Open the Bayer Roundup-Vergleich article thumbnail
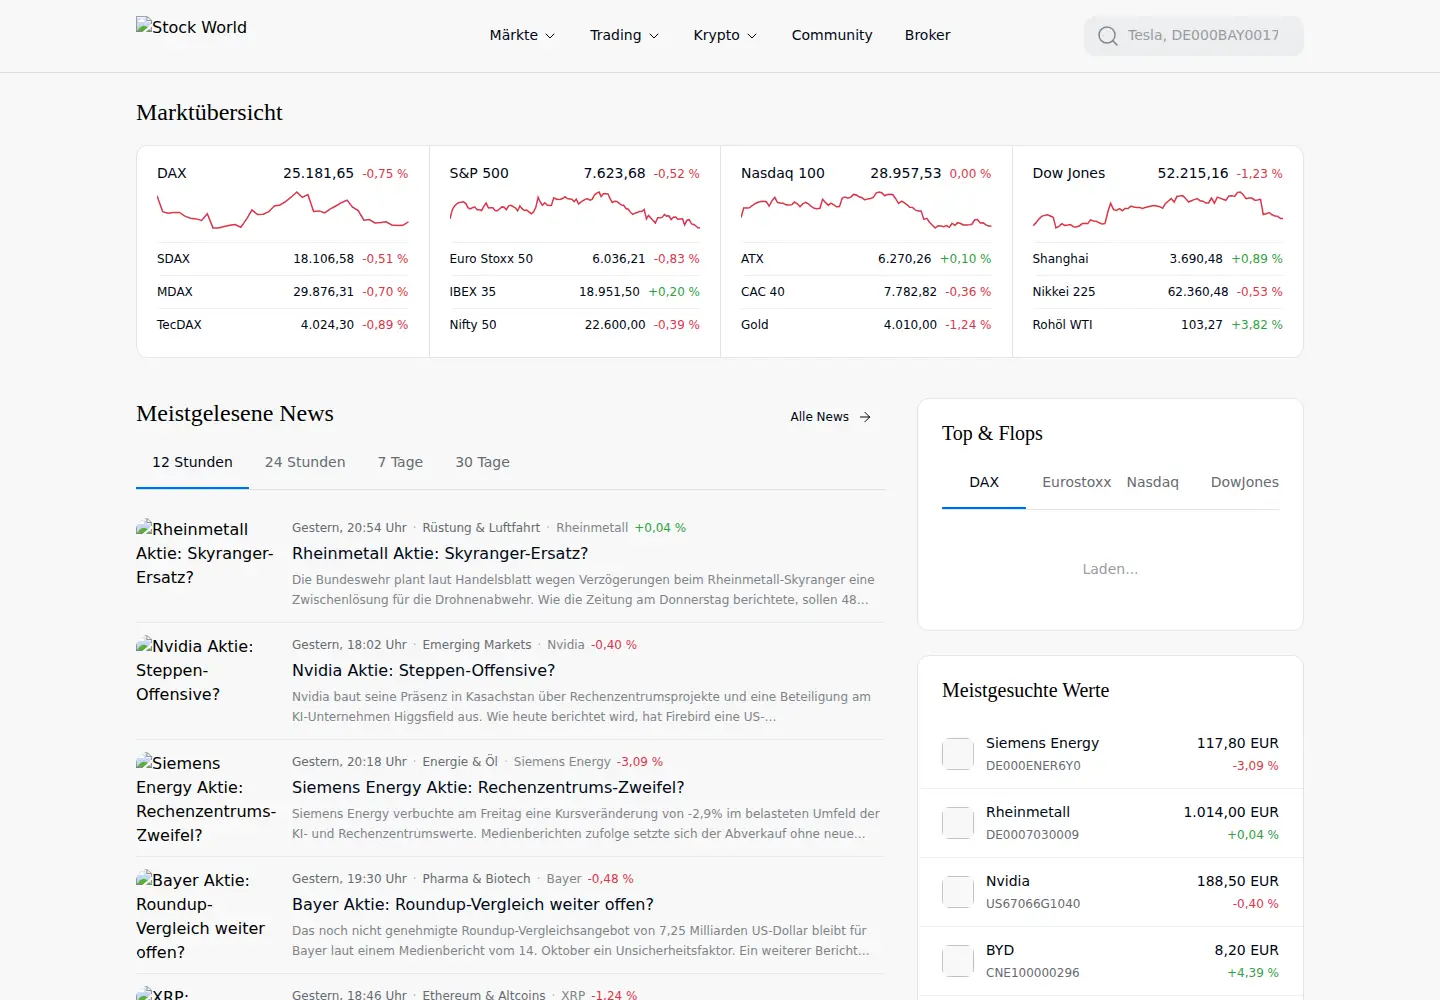 point(206,916)
